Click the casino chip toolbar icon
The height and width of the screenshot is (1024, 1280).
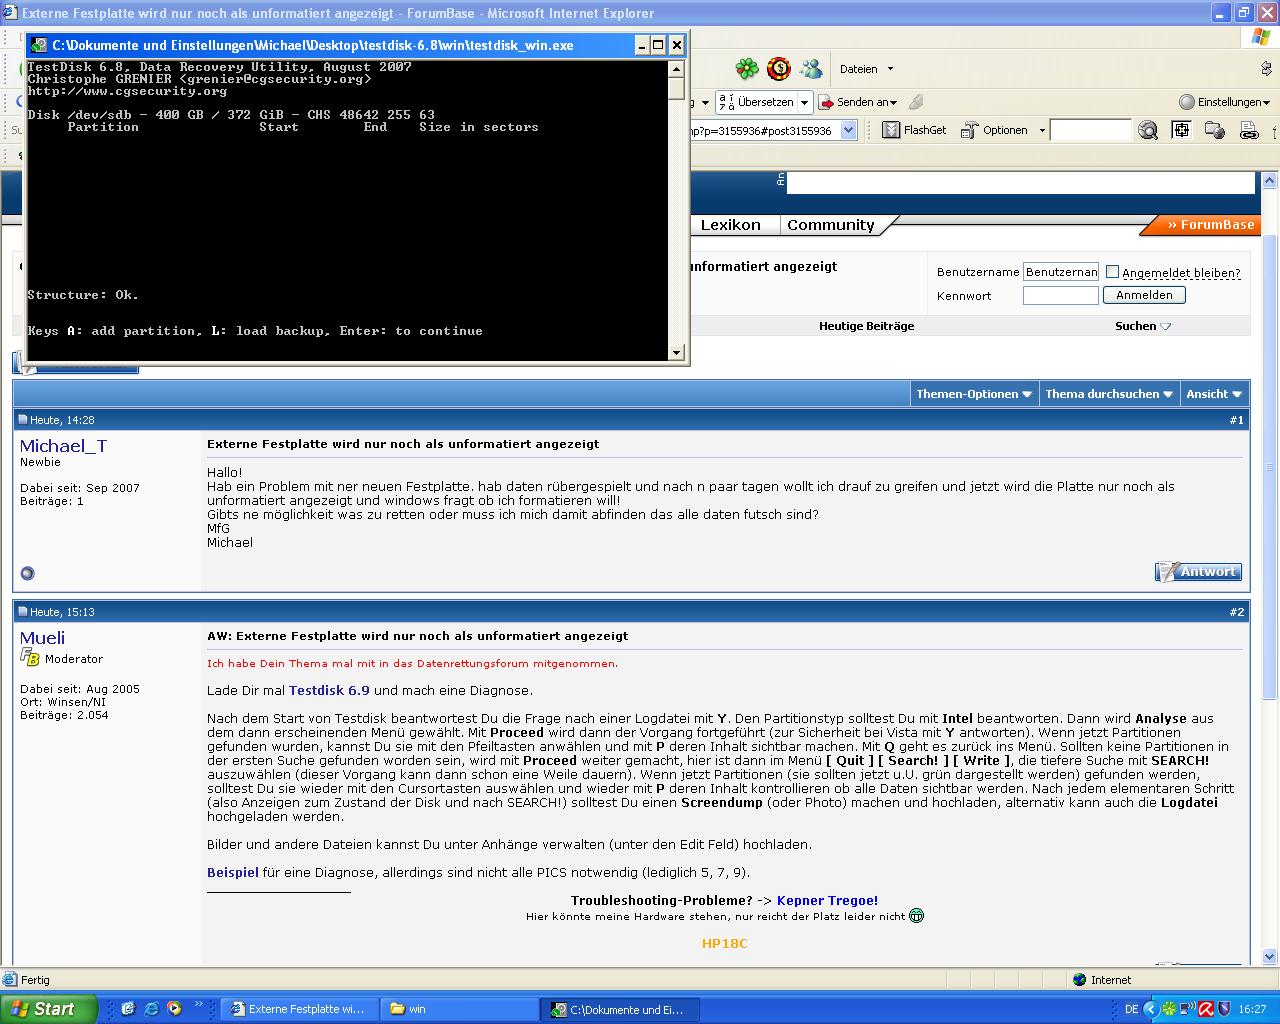click(x=779, y=69)
